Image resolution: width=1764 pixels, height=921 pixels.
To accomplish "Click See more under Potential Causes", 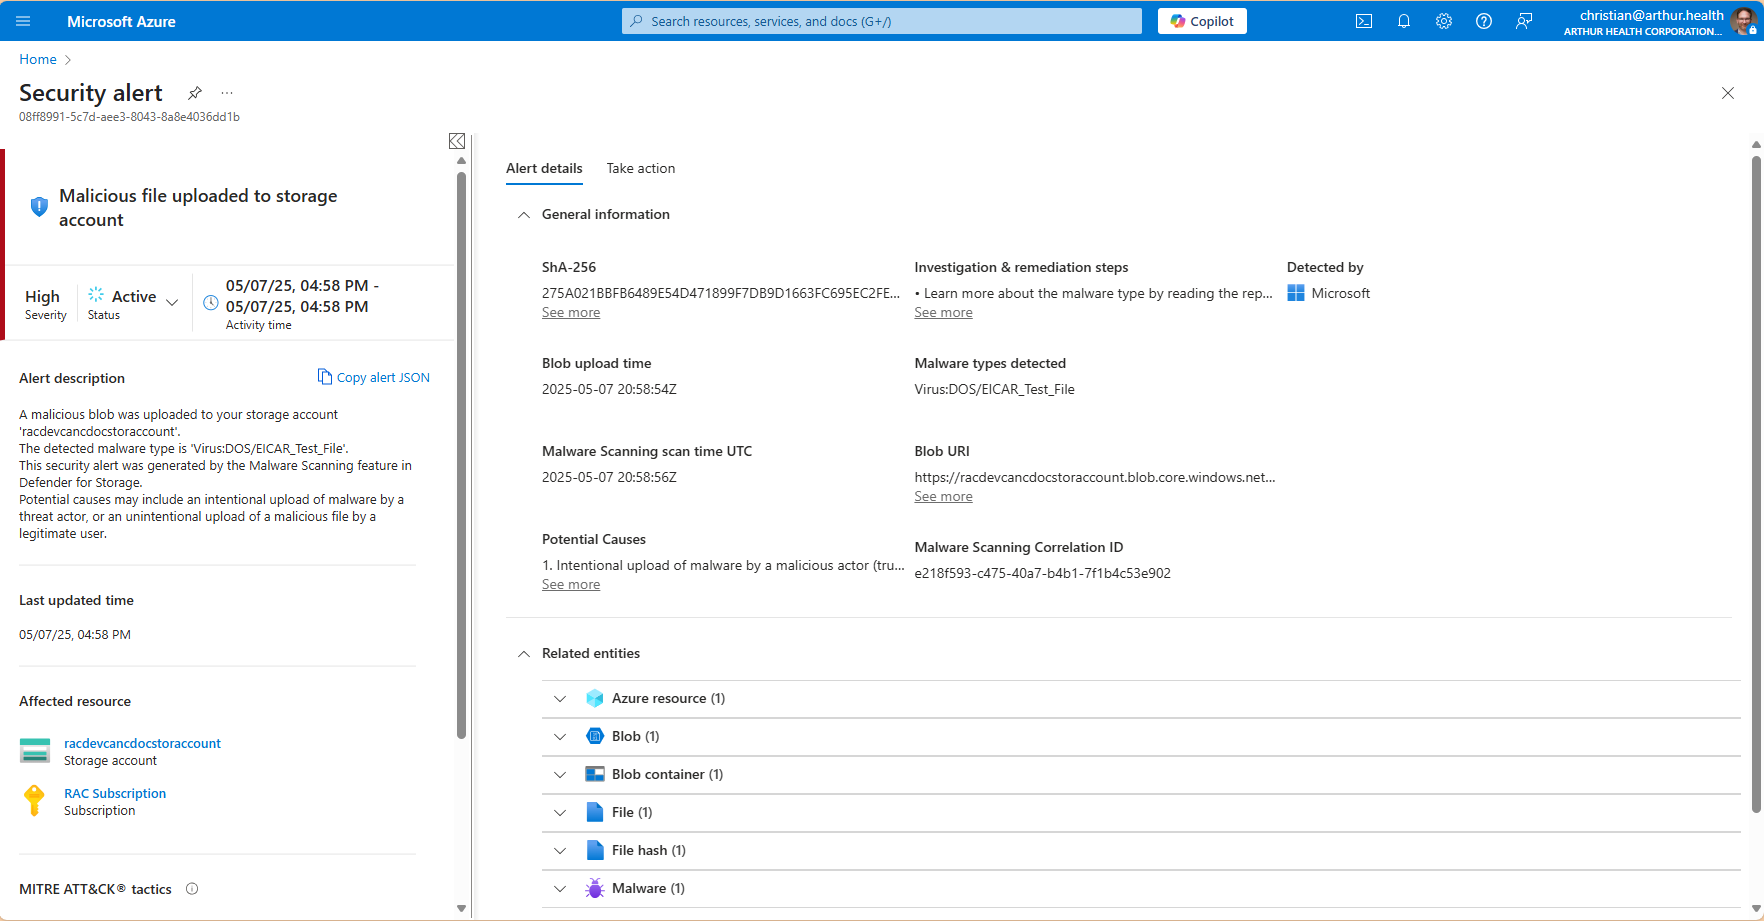I will 571,585.
